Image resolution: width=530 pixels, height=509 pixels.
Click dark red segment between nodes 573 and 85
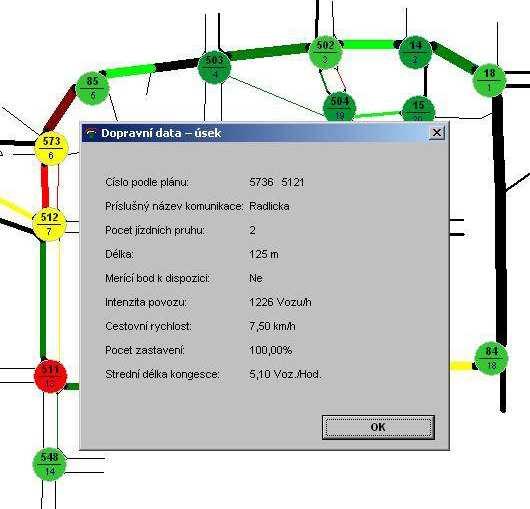click(60, 109)
